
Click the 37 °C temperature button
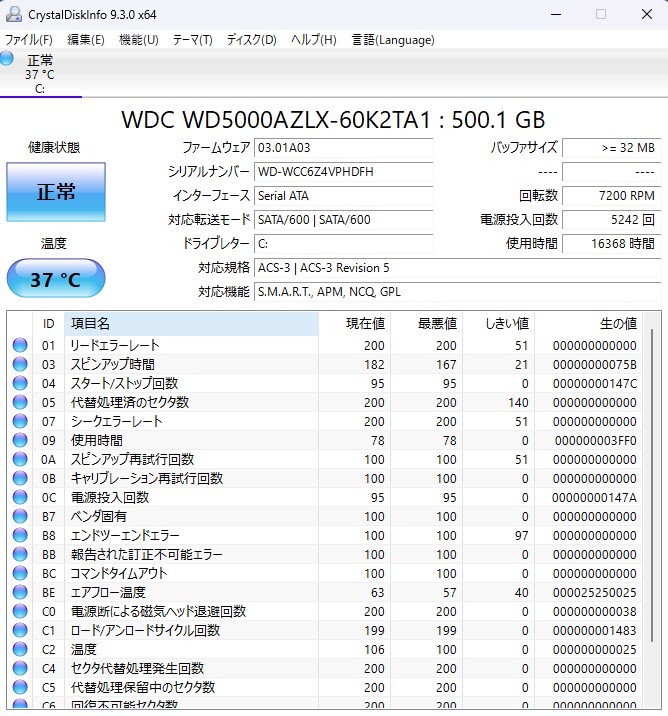pos(56,279)
